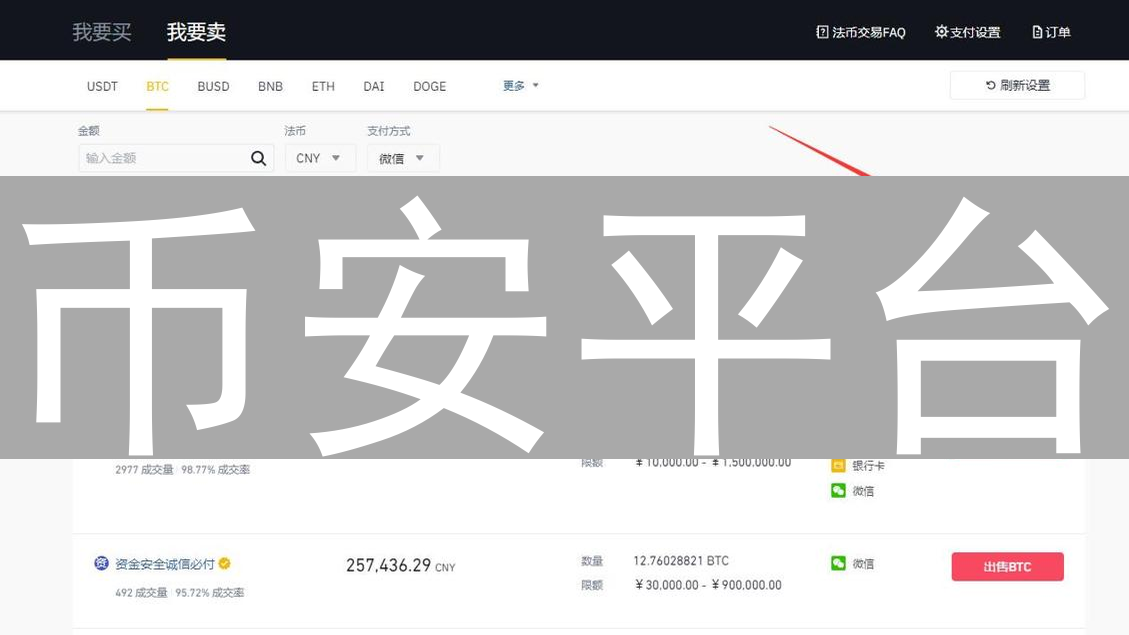Select the BNB coin tab

(x=270, y=86)
